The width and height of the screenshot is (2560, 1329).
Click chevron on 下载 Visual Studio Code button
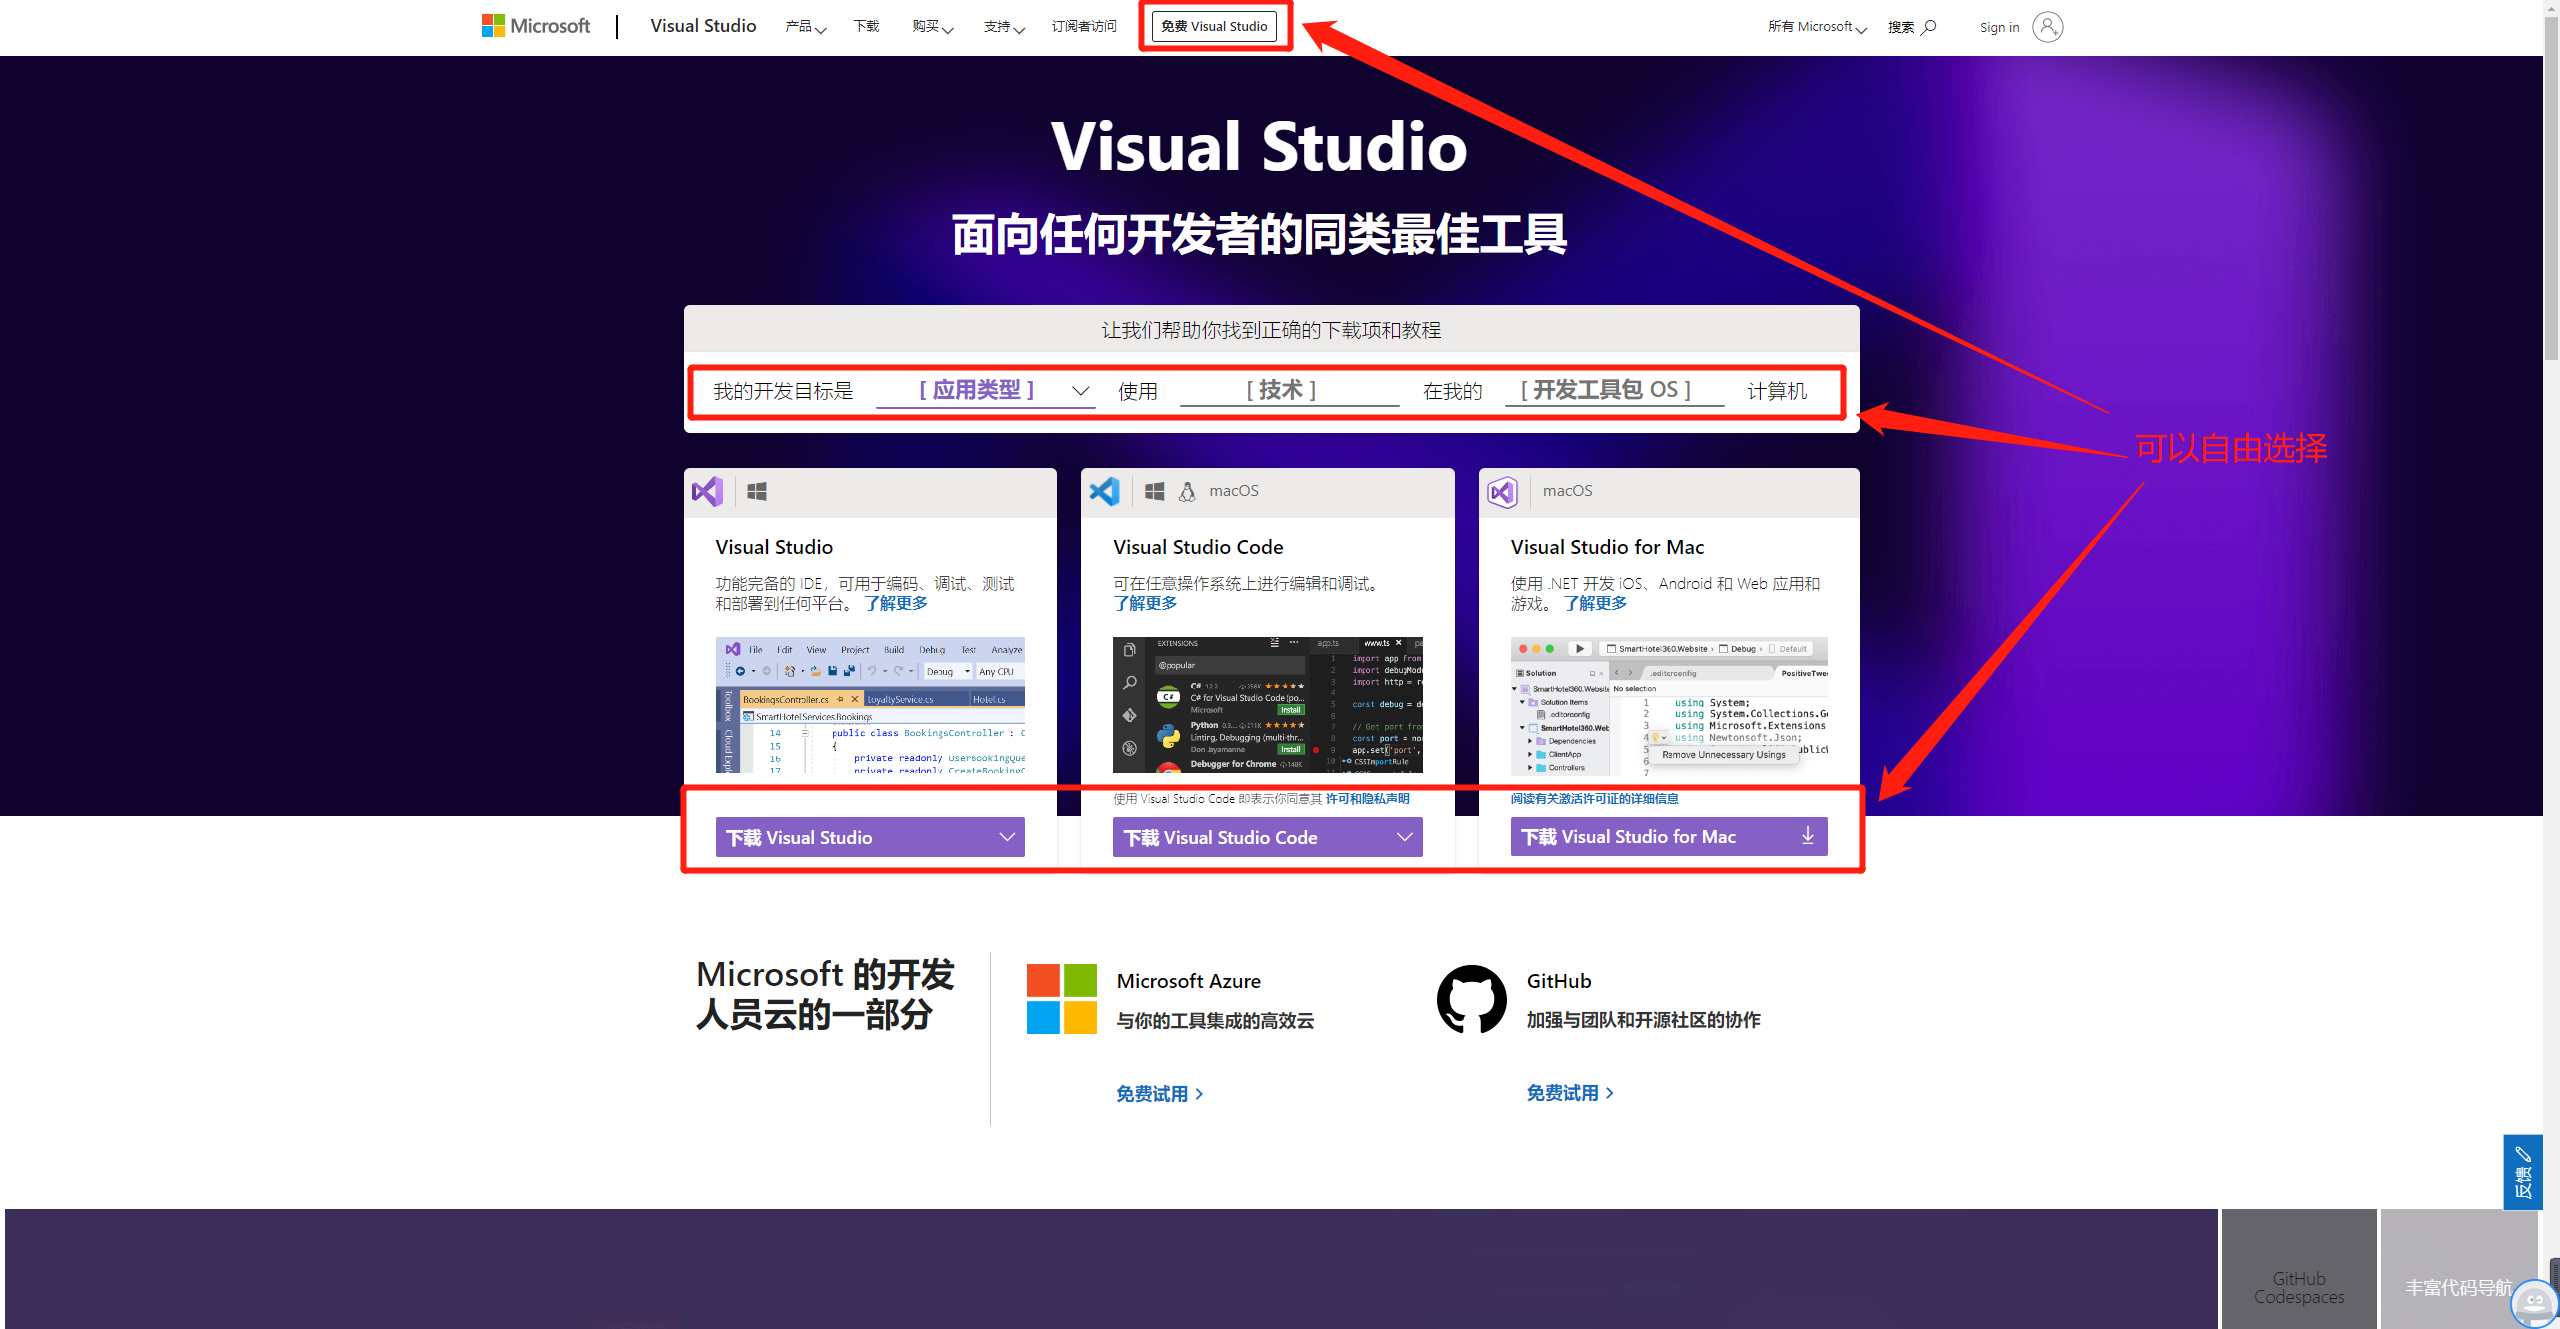coord(1404,837)
